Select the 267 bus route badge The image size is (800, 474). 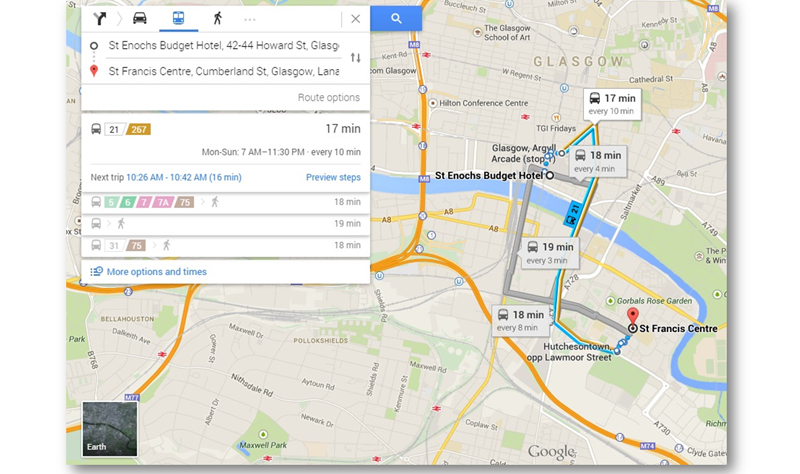point(139,130)
